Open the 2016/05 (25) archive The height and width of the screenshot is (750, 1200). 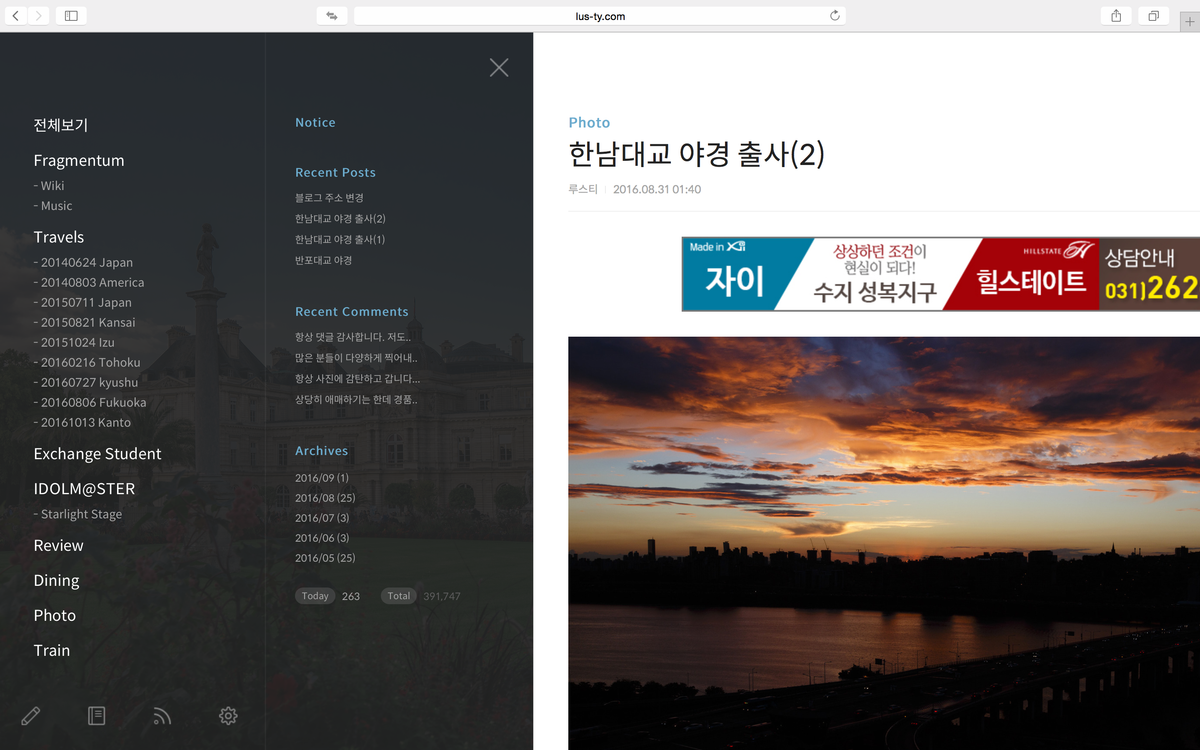pos(325,558)
